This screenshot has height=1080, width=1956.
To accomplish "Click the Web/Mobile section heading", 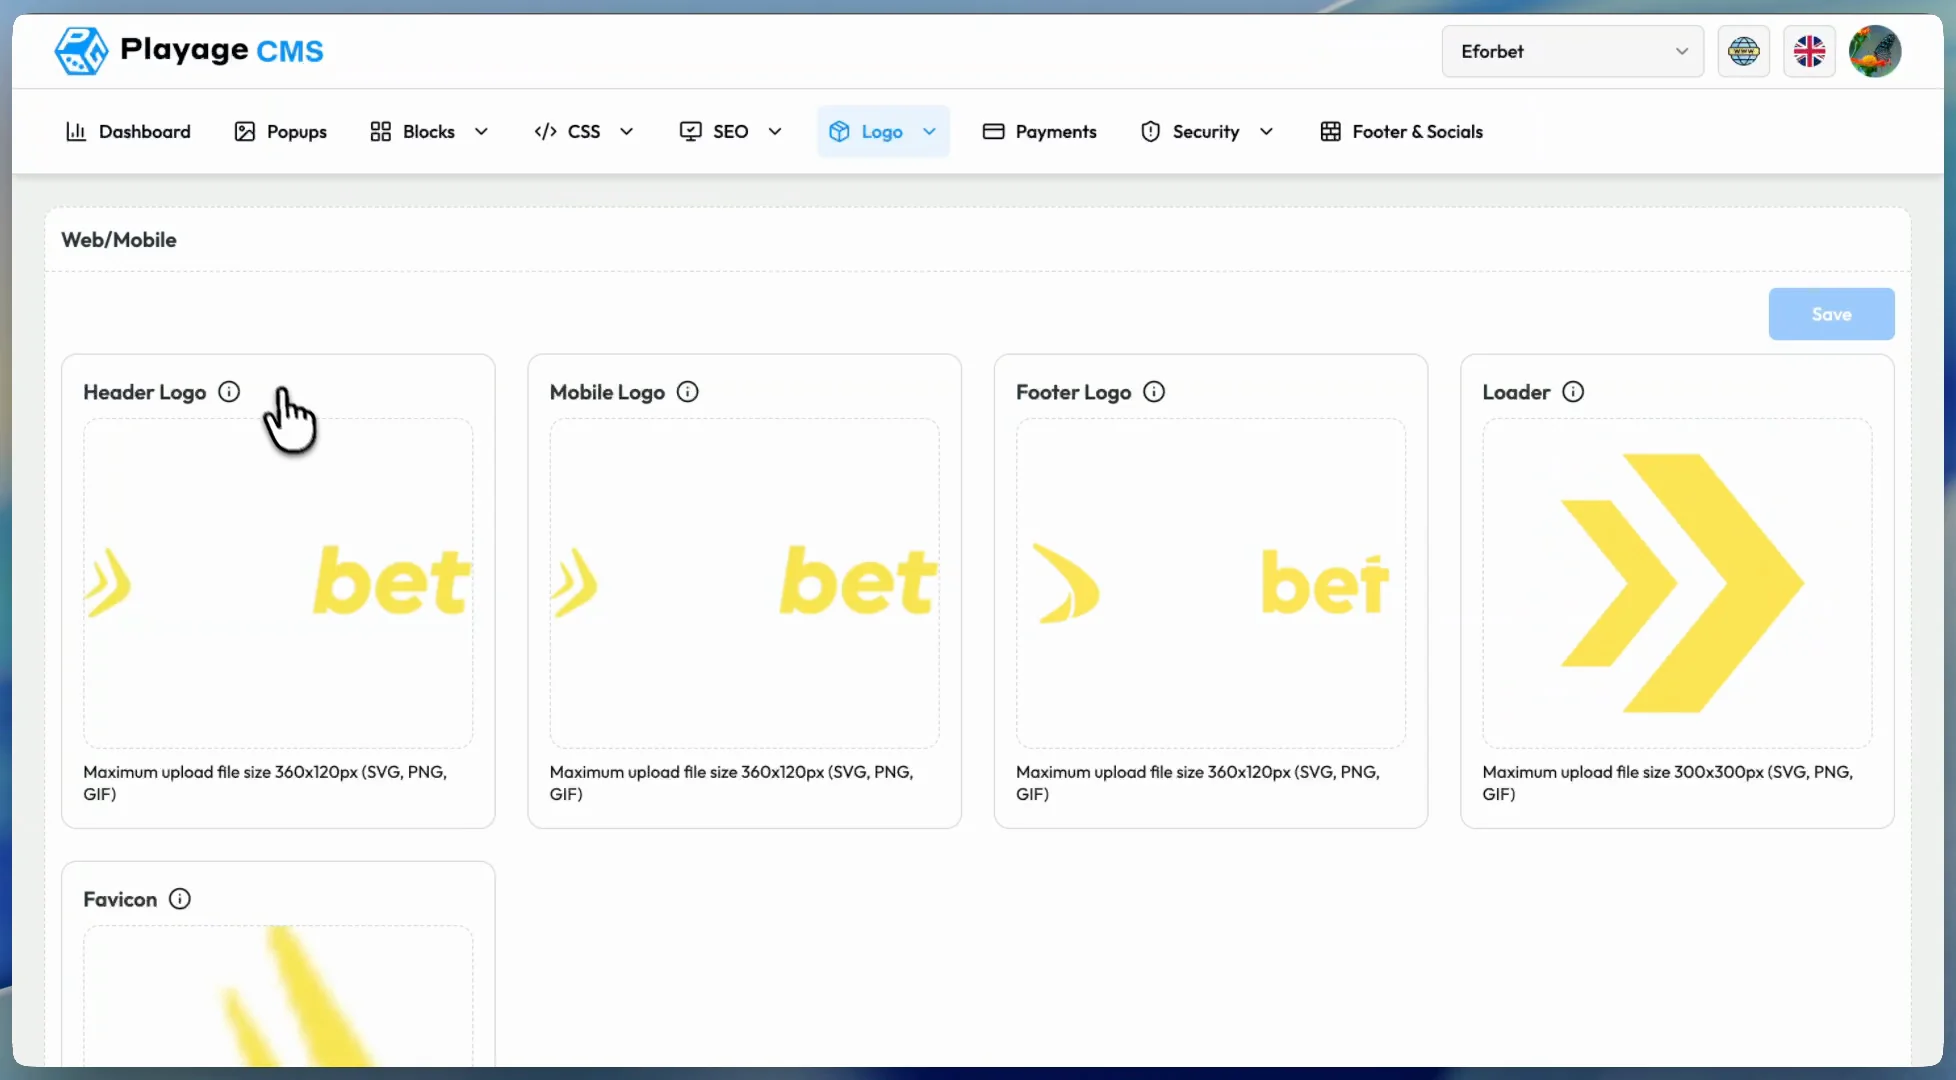I will [119, 240].
